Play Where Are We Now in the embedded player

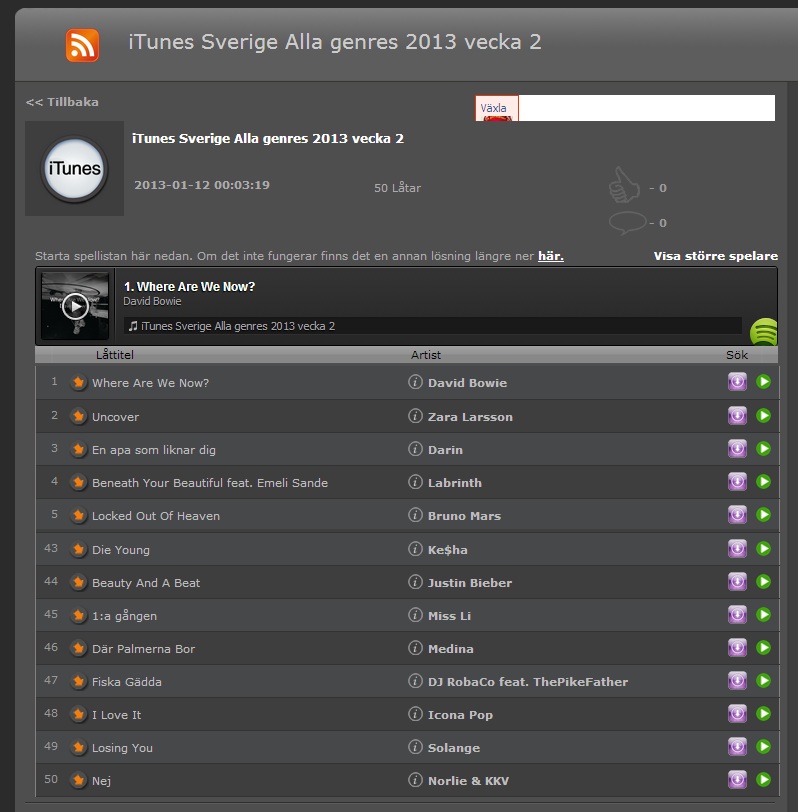tap(75, 306)
